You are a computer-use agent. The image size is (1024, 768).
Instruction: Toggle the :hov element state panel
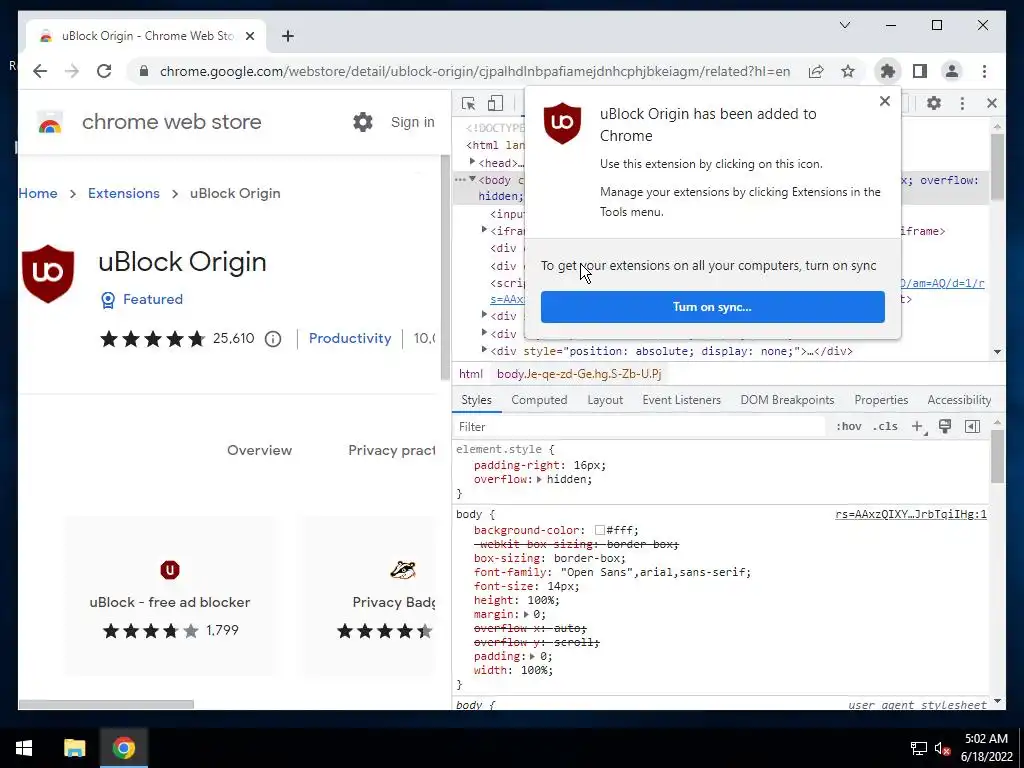tap(848, 426)
